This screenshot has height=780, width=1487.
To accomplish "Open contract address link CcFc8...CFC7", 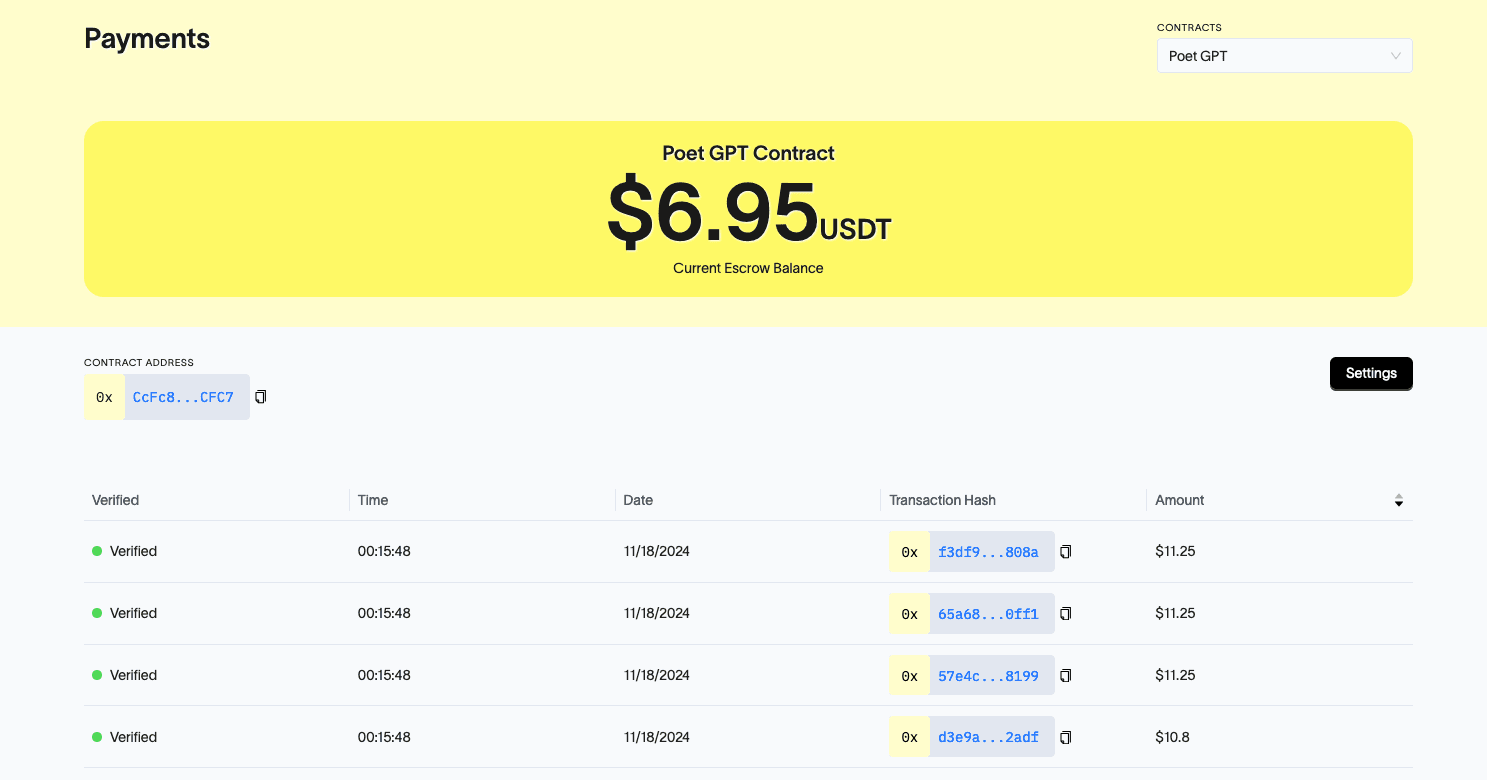I will click(183, 397).
